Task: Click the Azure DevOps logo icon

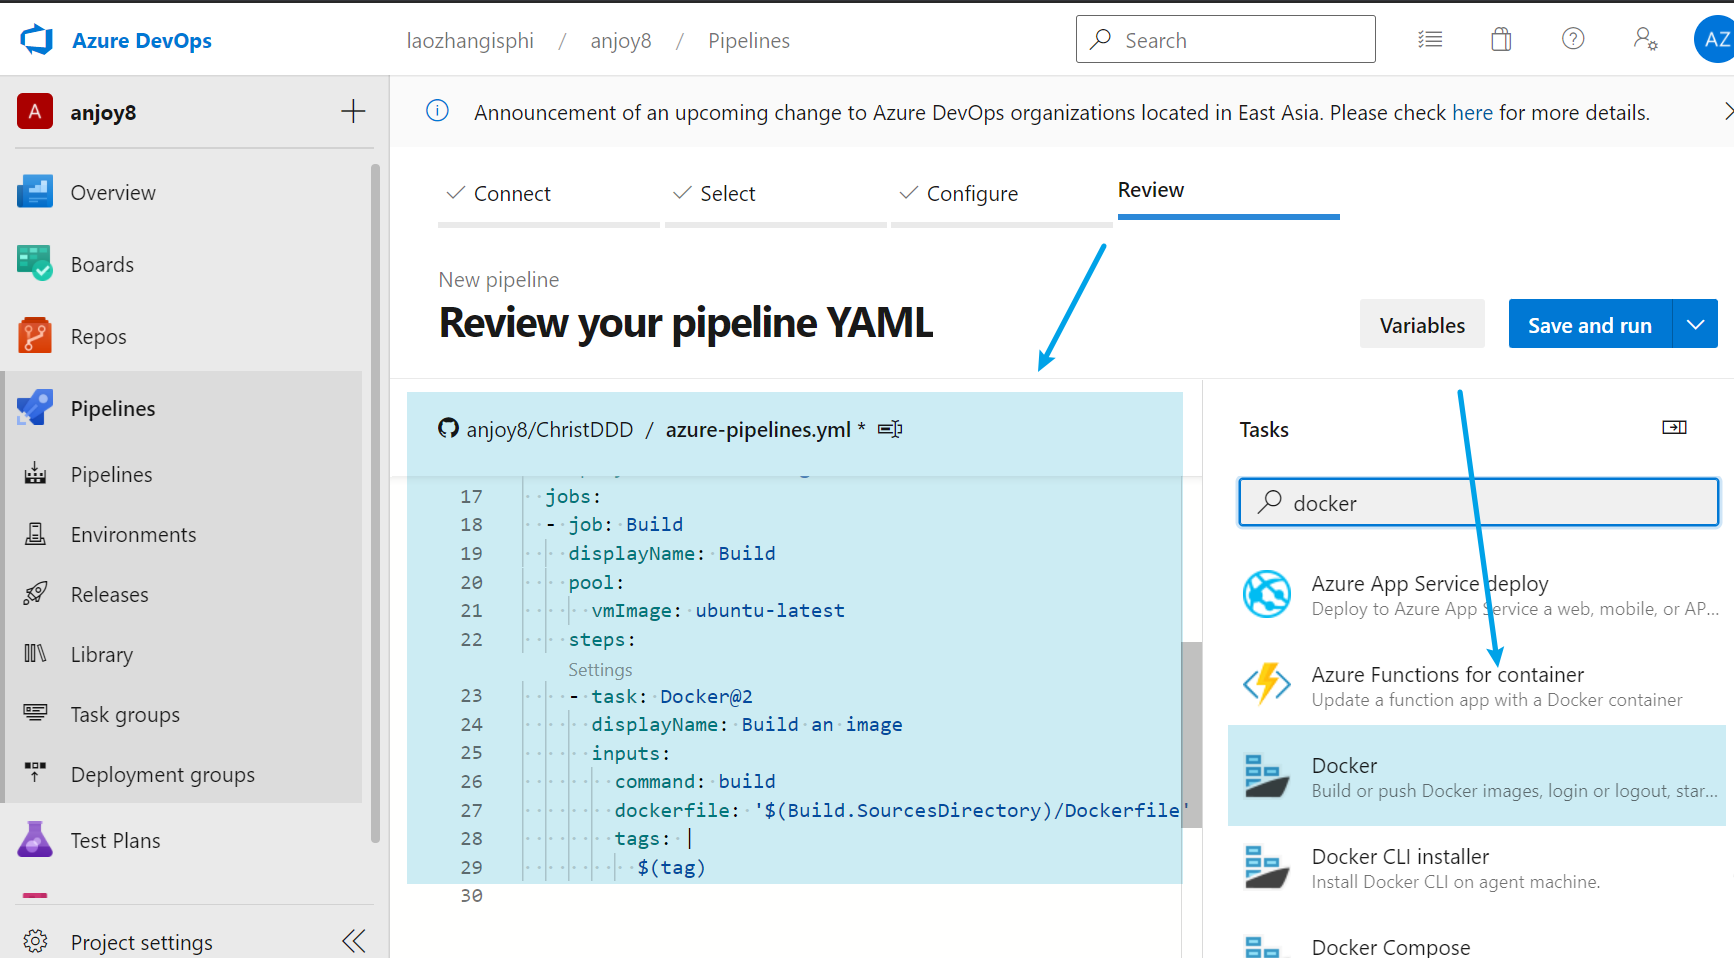Action: click(x=37, y=40)
